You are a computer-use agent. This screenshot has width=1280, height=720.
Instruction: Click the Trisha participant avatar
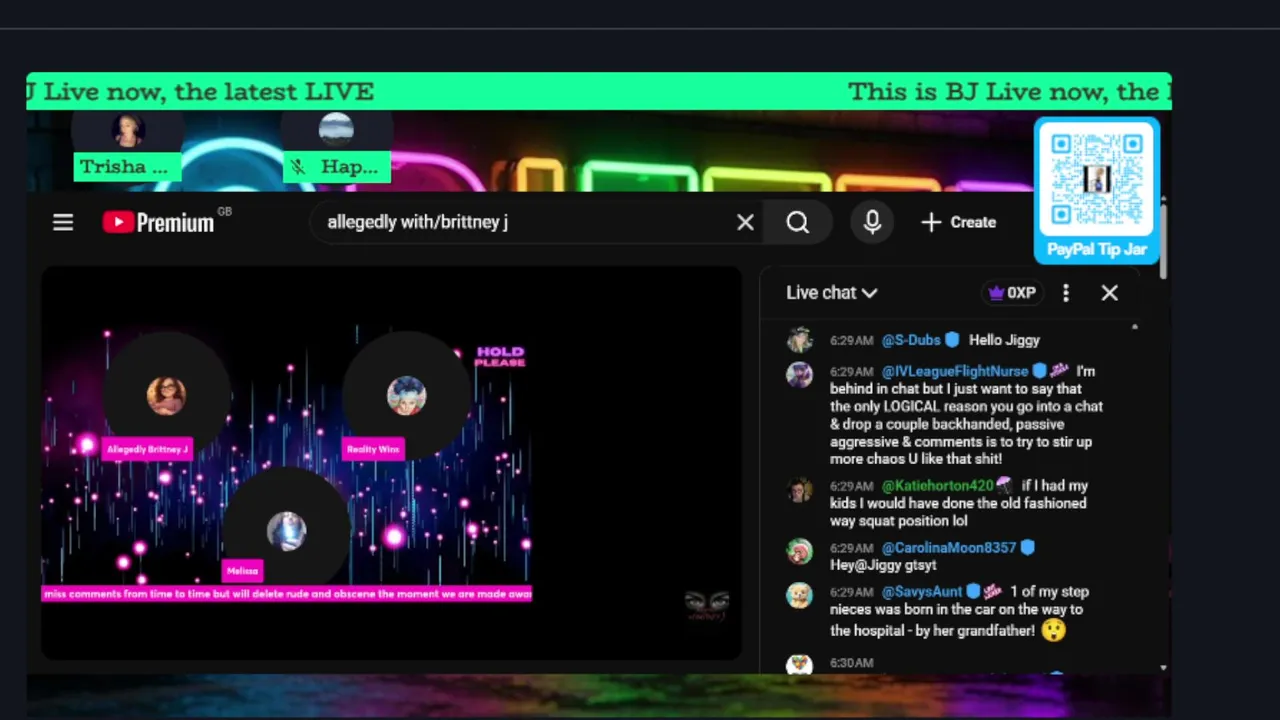pos(128,129)
